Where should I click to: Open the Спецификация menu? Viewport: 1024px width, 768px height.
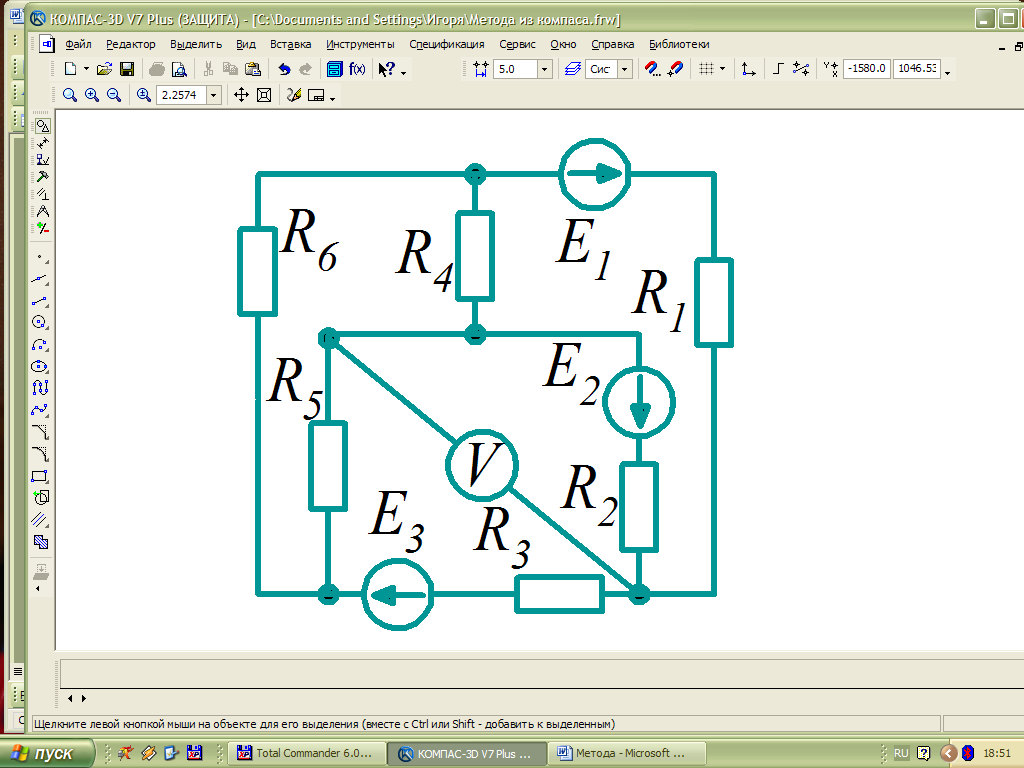coord(447,44)
